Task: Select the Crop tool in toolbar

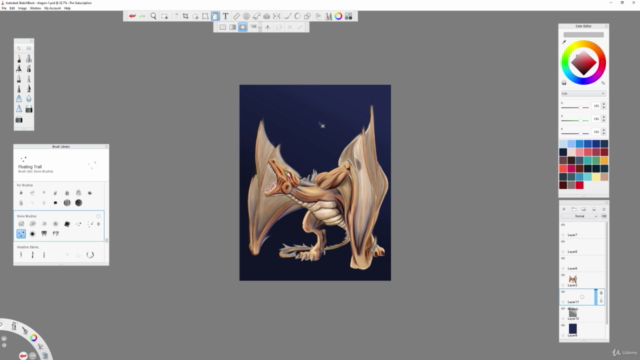Action: 185,16
